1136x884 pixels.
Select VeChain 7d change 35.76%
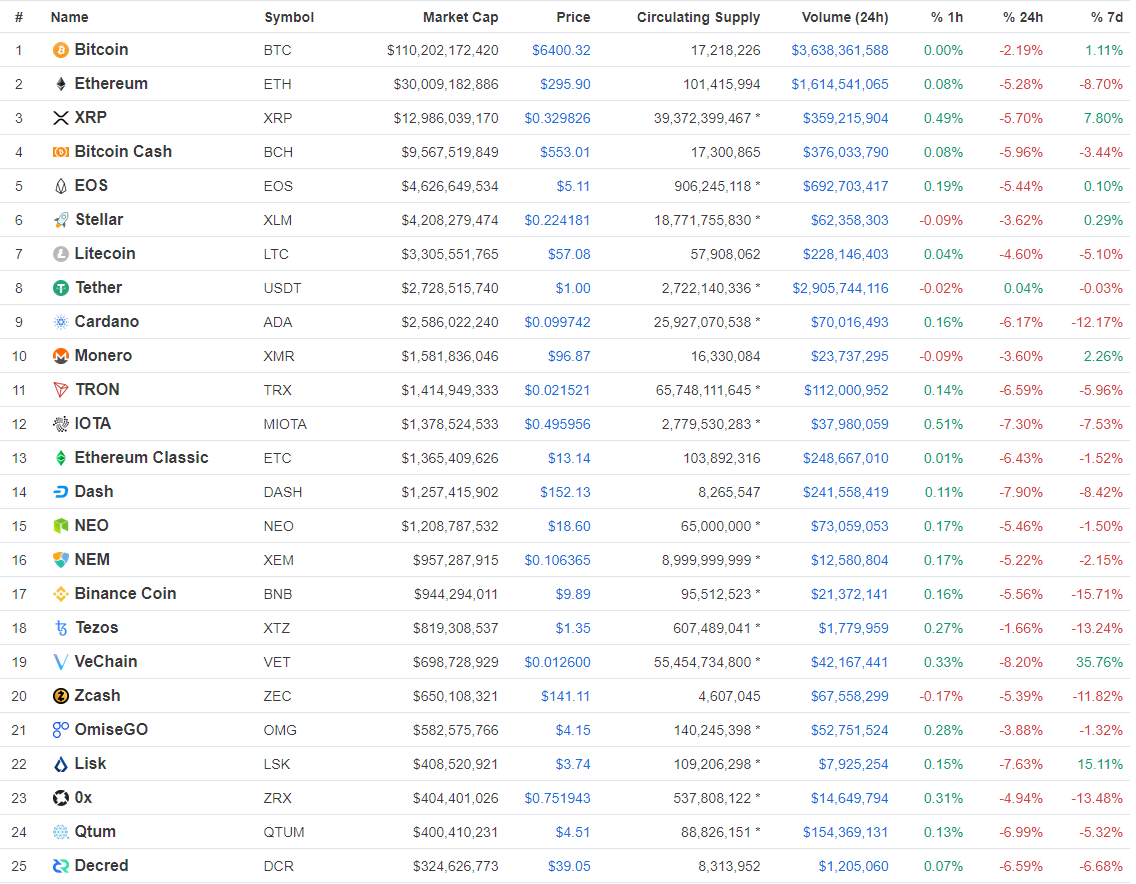pos(1099,662)
